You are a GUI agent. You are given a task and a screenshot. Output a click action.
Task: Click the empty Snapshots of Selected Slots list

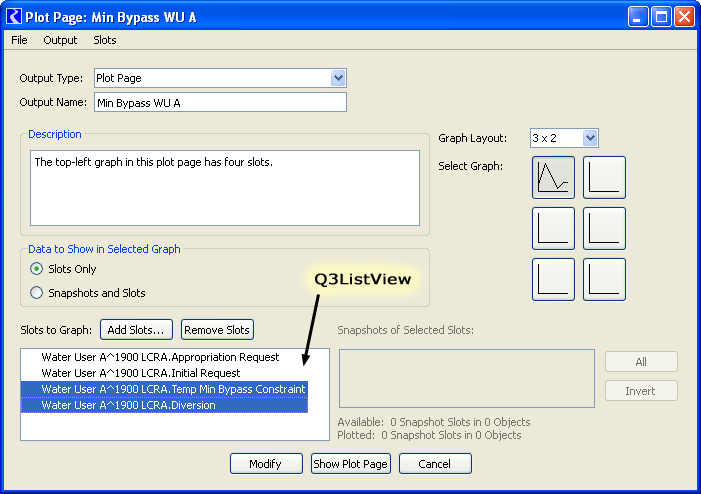tap(467, 378)
